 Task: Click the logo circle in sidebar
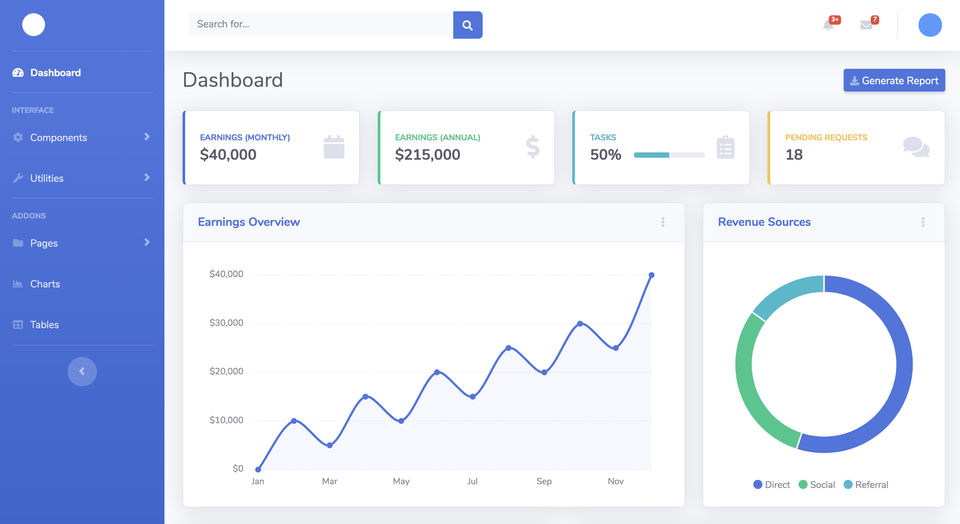click(x=34, y=25)
